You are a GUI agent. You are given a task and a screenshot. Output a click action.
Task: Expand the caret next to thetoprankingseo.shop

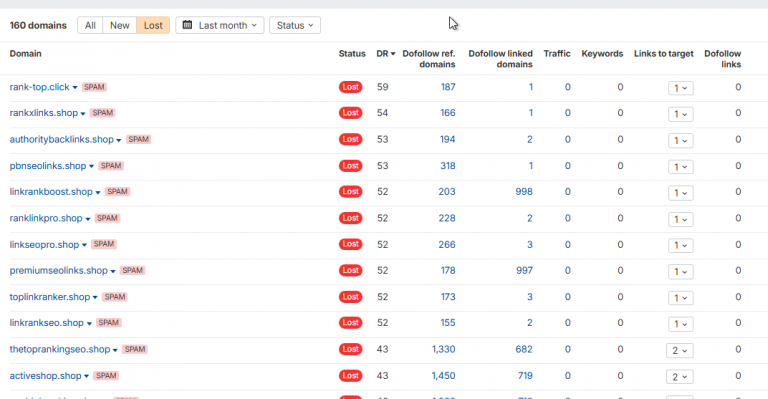click(115, 350)
